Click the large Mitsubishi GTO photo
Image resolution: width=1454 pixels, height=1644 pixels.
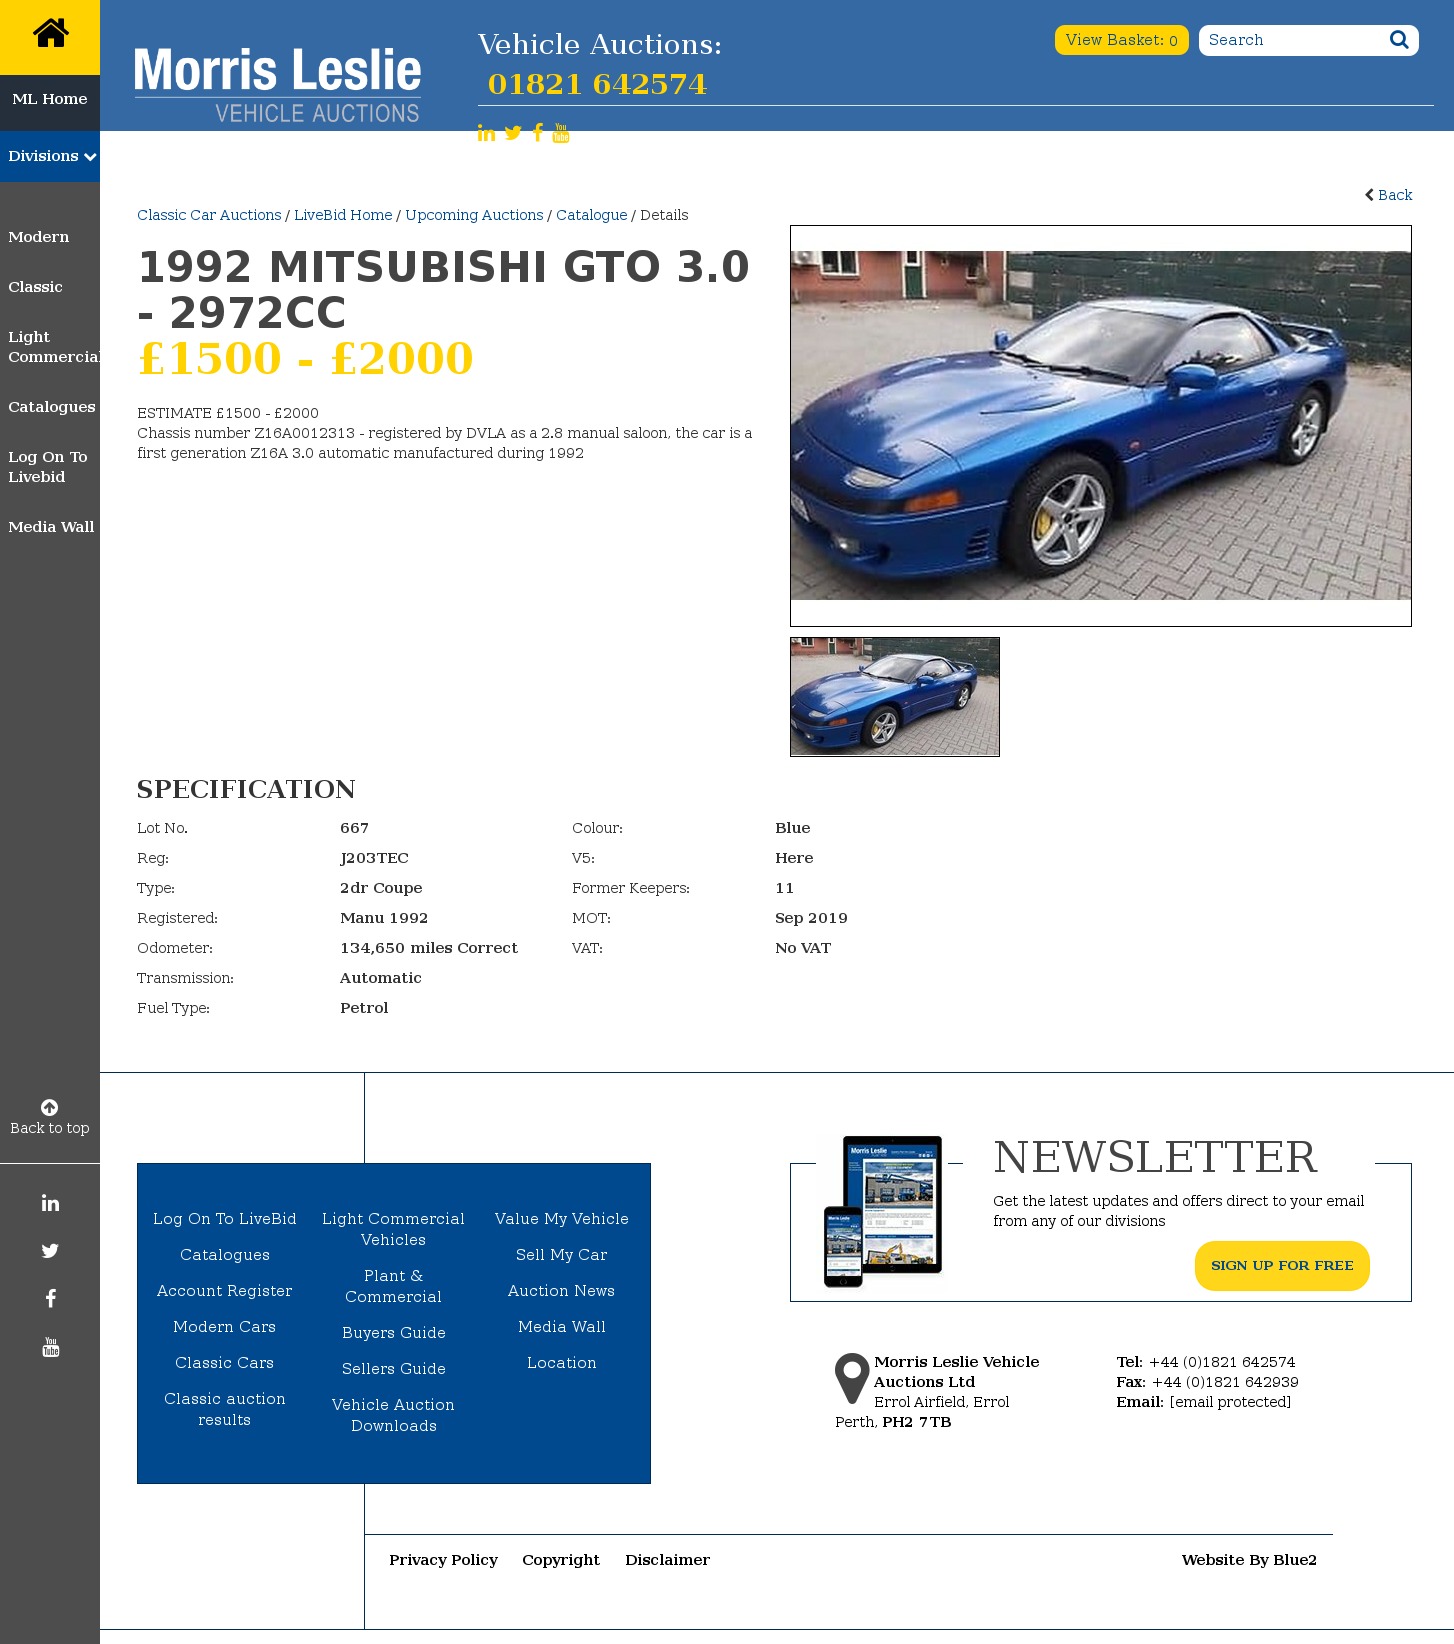click(1101, 426)
